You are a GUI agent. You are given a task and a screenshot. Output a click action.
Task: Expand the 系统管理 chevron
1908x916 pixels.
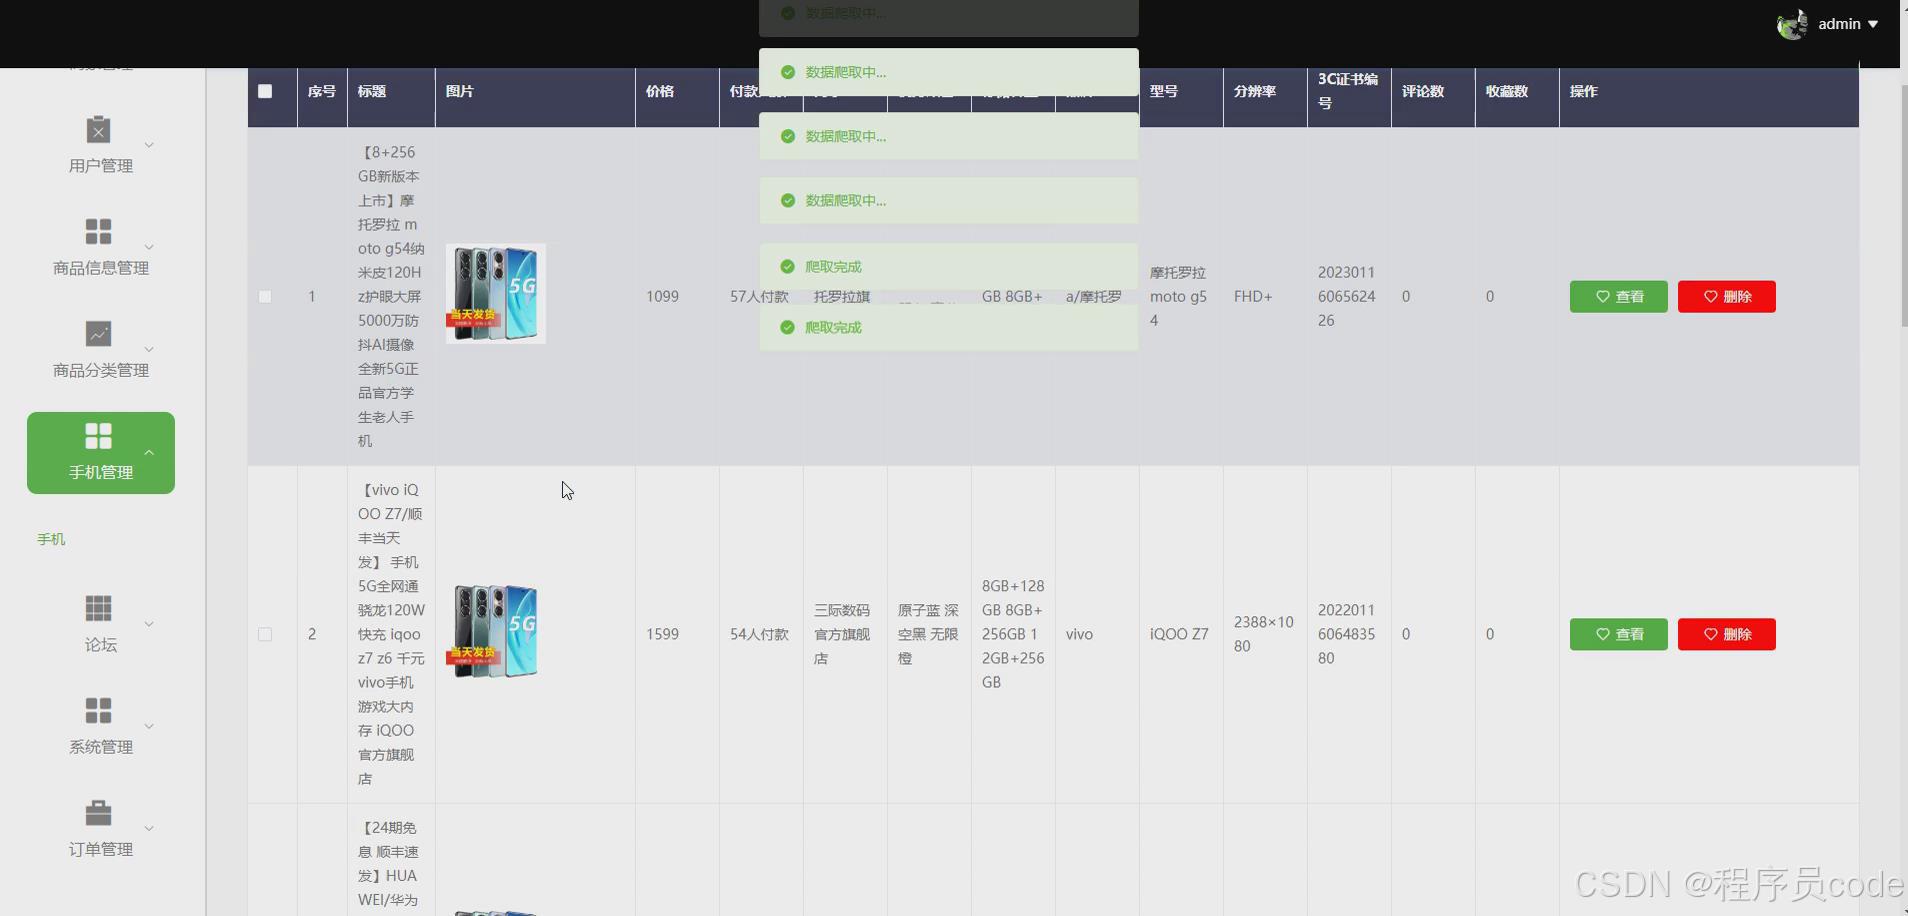(x=149, y=726)
